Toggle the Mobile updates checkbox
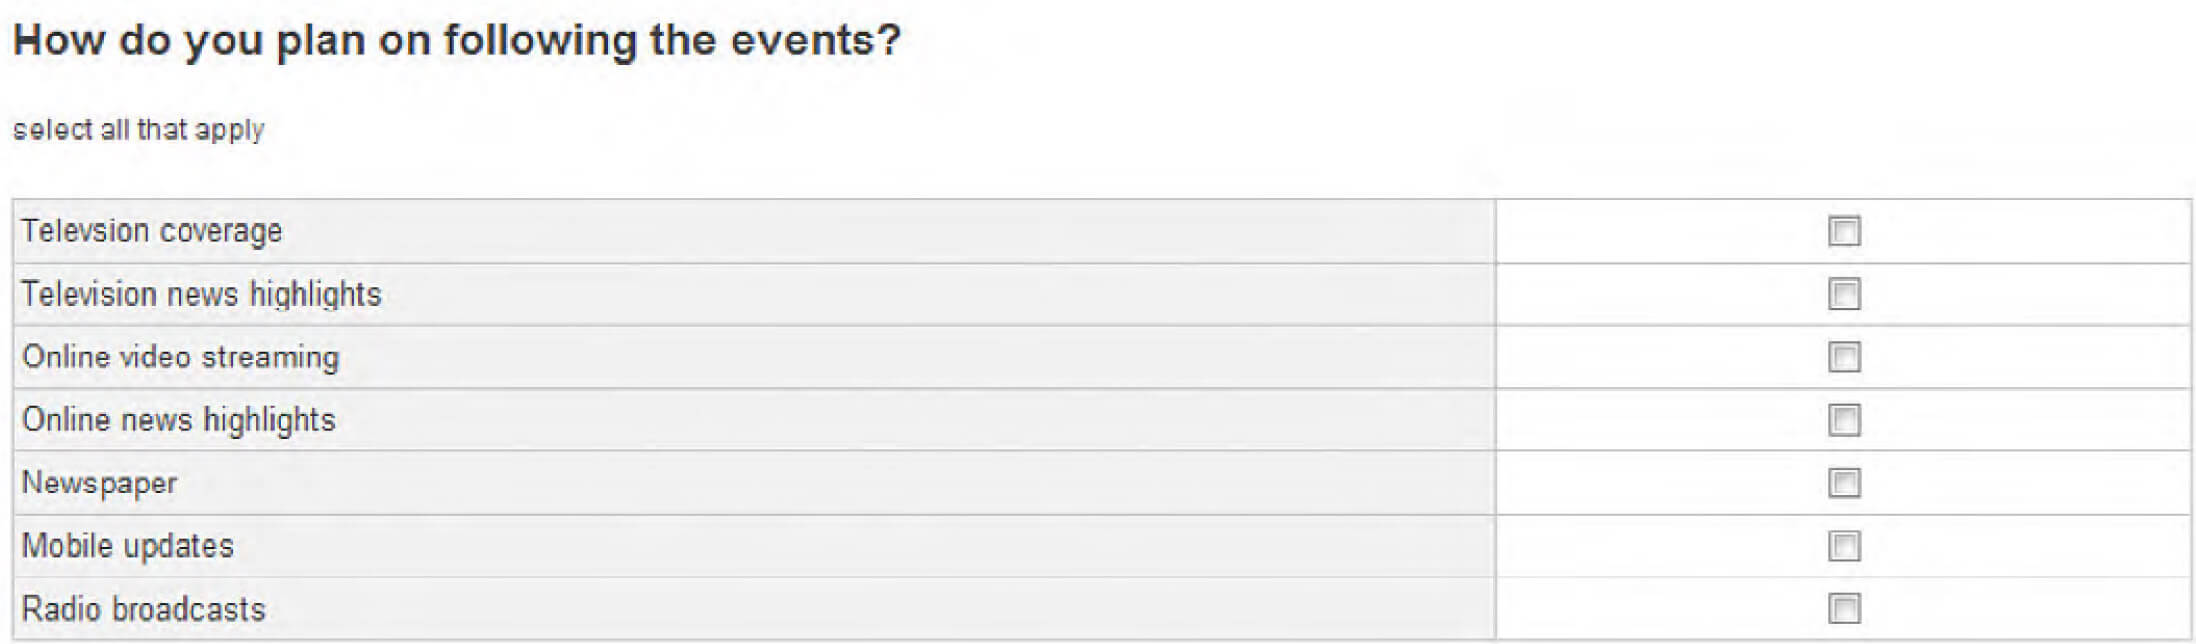This screenshot has width=2196, height=644. 1843,546
